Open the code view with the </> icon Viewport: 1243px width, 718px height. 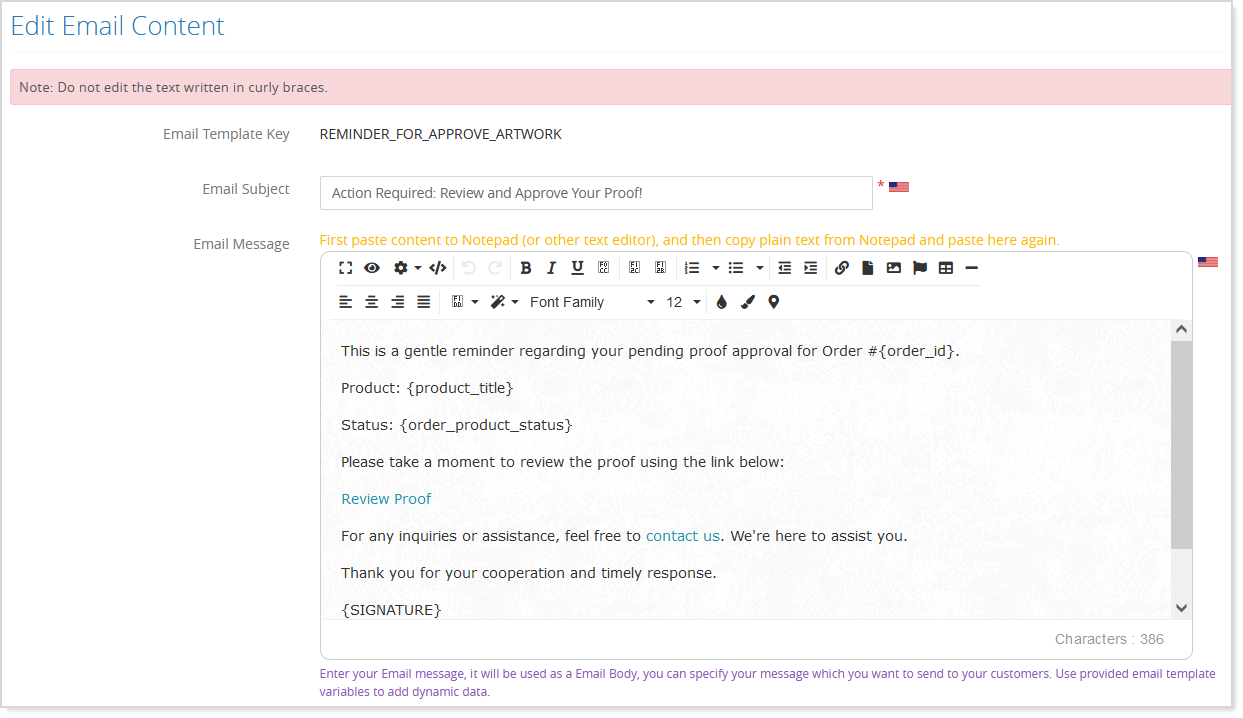pyautogui.click(x=437, y=268)
